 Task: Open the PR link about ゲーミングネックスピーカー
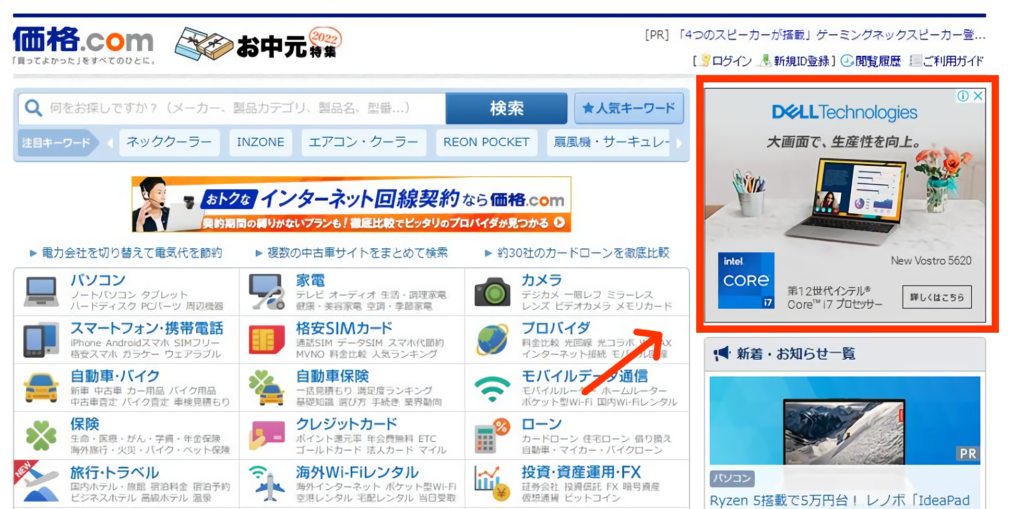tap(831, 35)
